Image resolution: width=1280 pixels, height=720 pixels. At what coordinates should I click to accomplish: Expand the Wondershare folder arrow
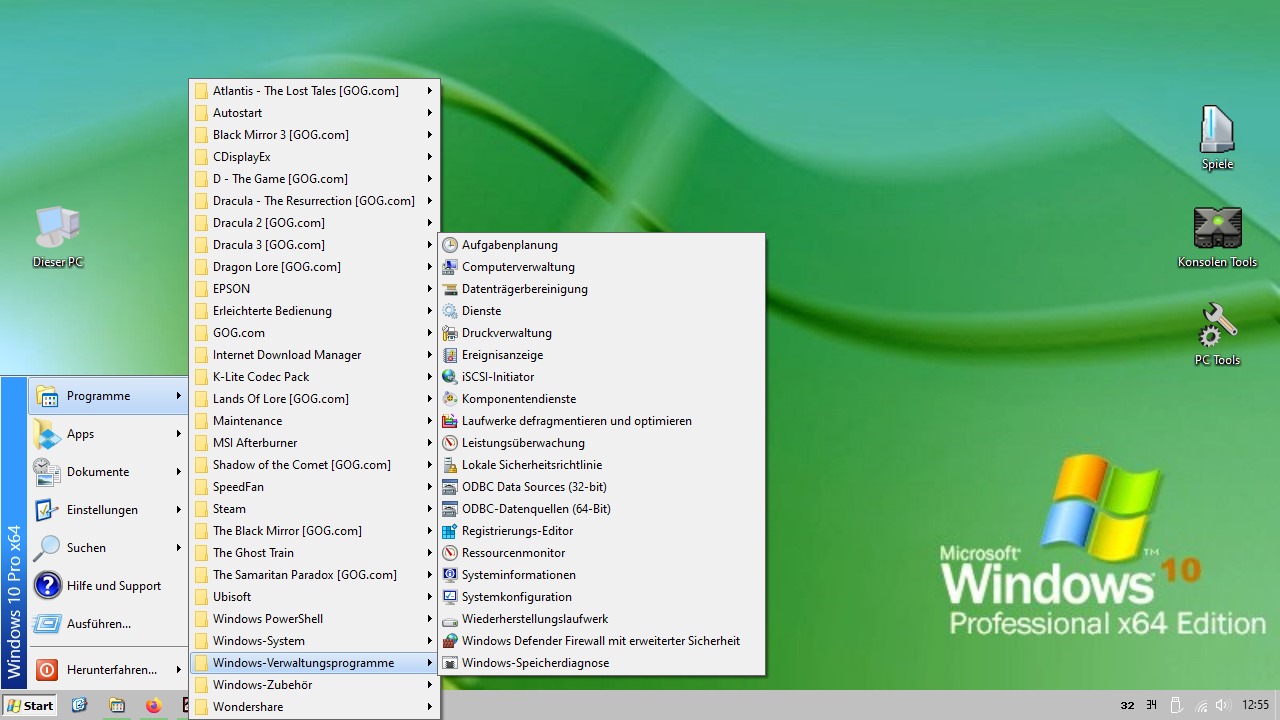coord(430,707)
